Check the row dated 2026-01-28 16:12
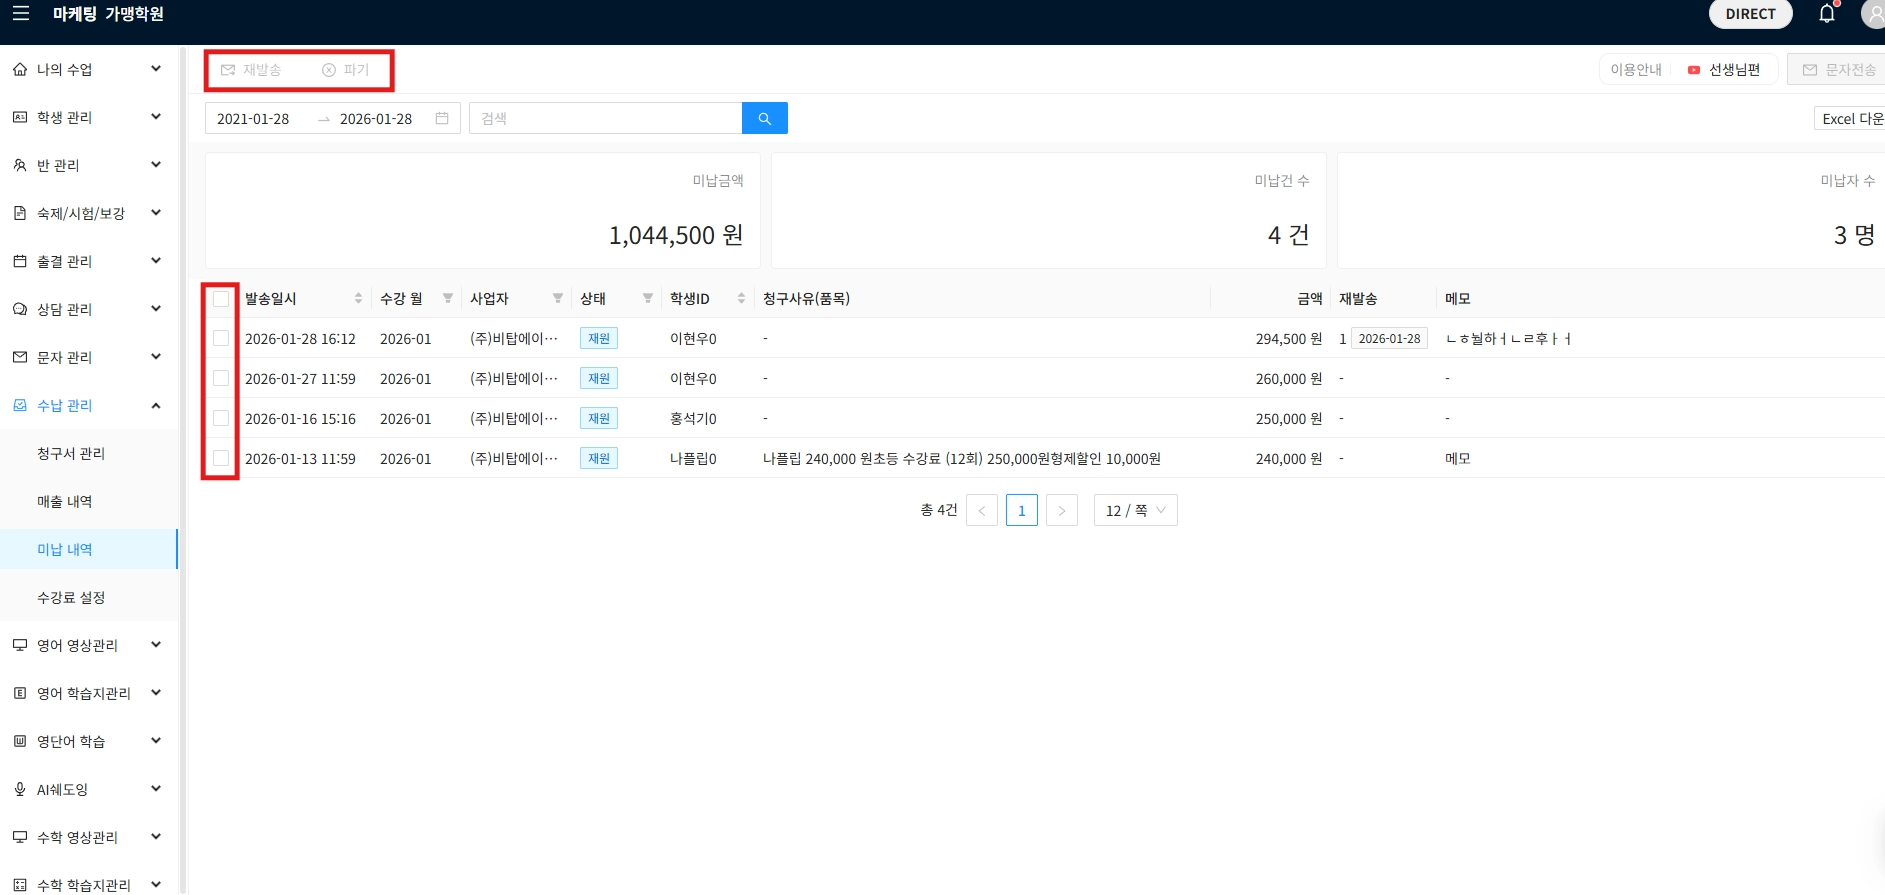 [221, 338]
